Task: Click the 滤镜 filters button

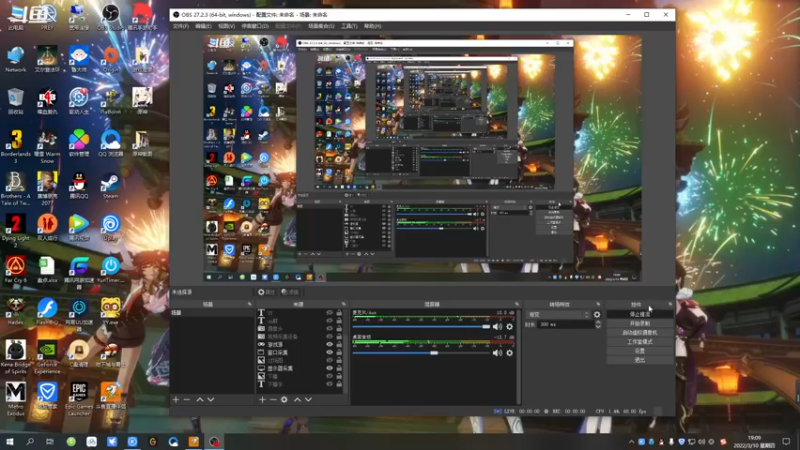Action: point(290,292)
